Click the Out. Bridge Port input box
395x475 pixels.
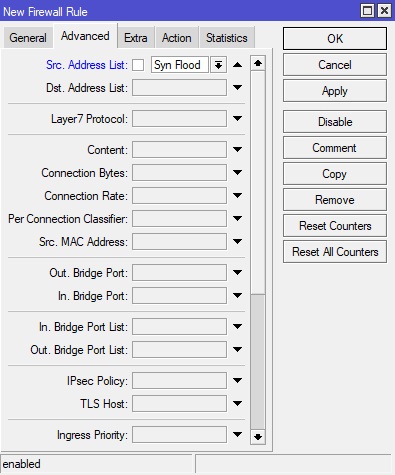click(x=179, y=273)
